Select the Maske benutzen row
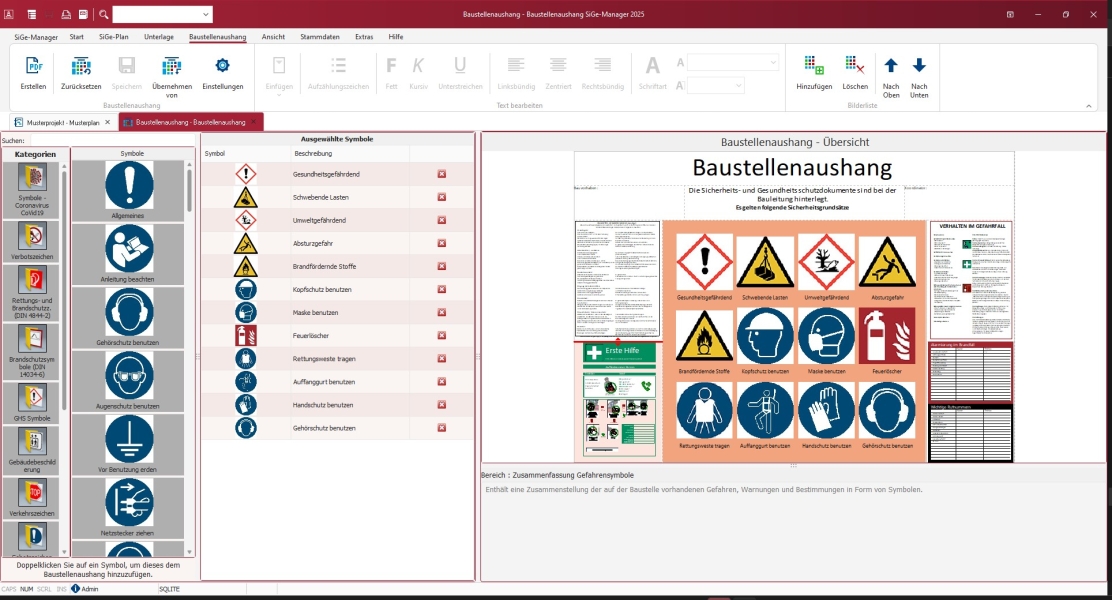 coord(338,313)
